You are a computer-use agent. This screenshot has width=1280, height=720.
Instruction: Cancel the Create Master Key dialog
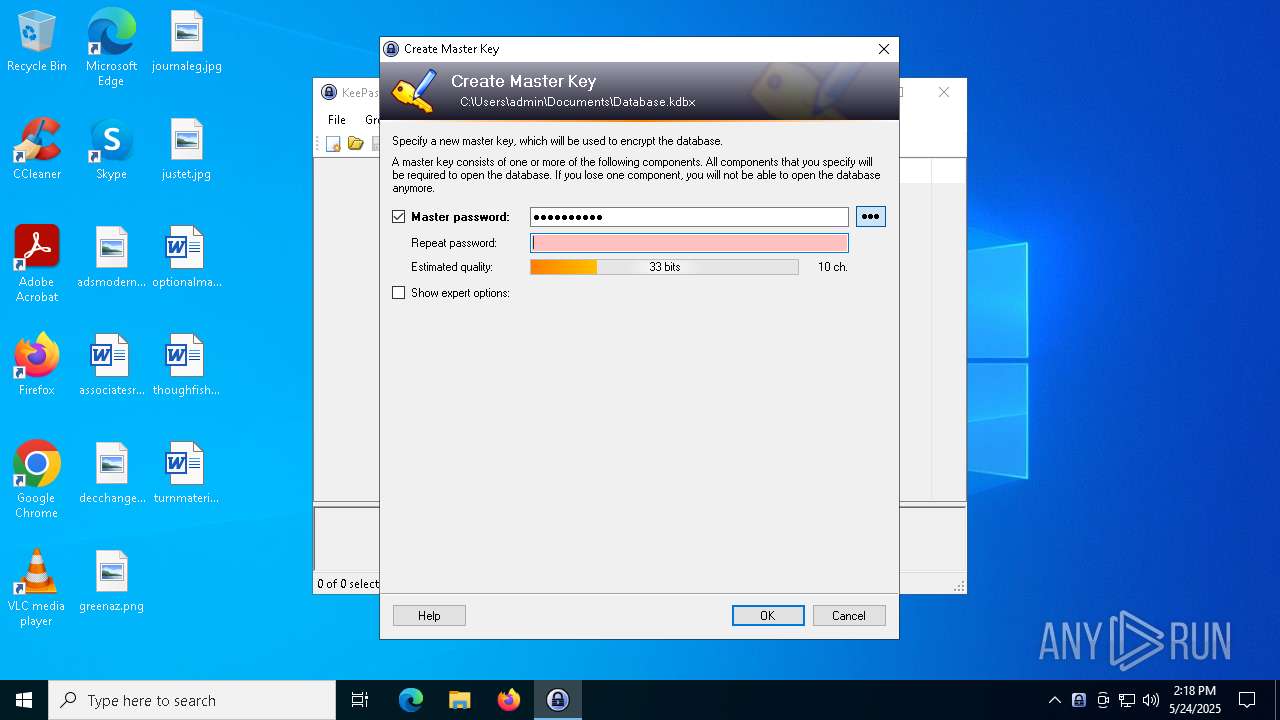(x=849, y=616)
